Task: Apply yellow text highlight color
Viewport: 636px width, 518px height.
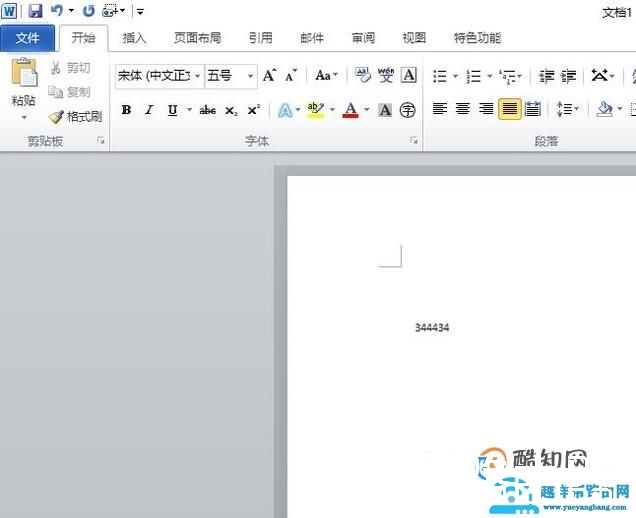Action: 316,110
